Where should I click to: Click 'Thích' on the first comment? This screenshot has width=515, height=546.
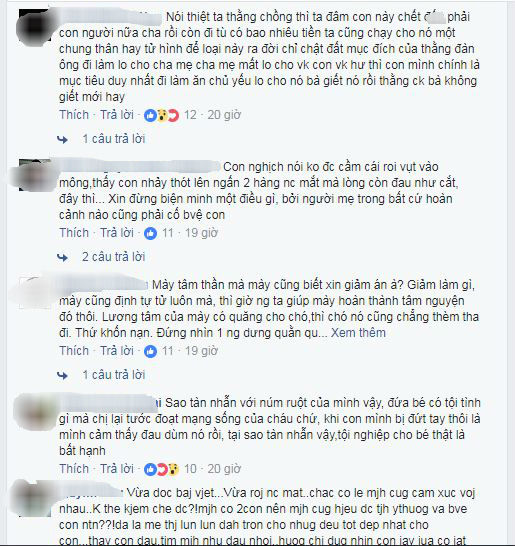(x=74, y=115)
